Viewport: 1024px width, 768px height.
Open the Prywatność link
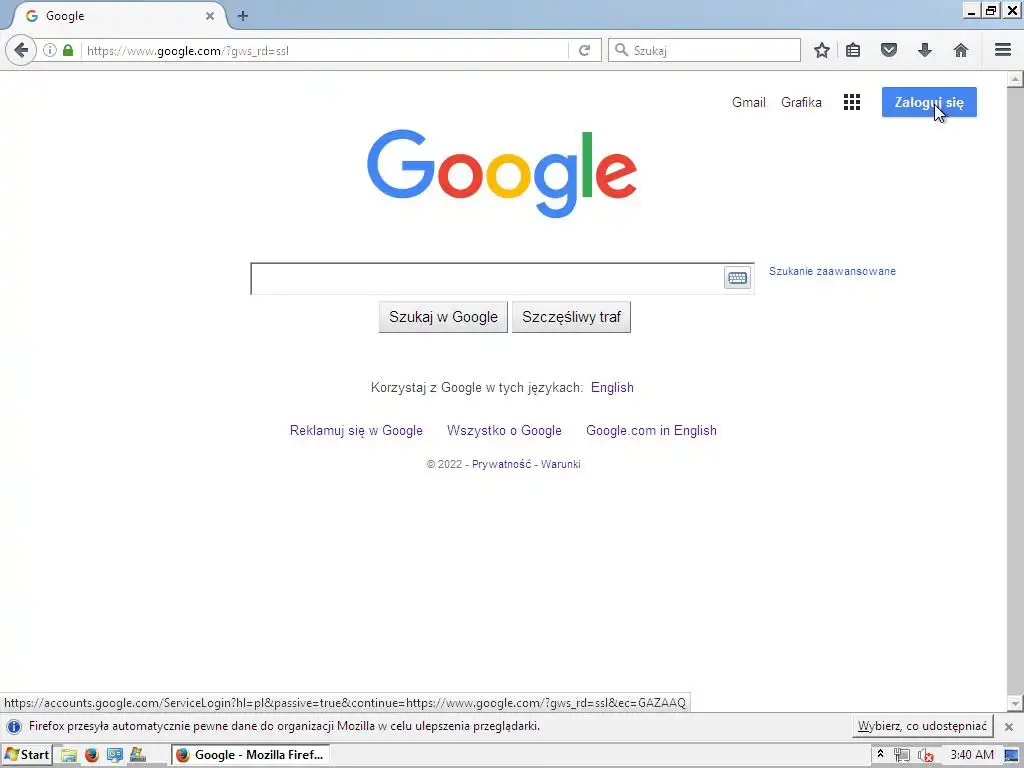point(502,464)
